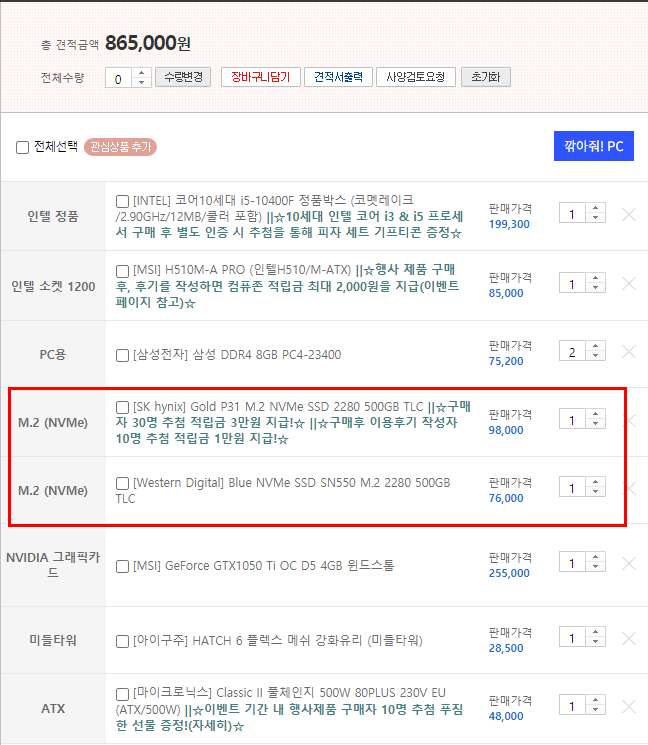Remove the Classic II 500W item with X

click(x=629, y=707)
